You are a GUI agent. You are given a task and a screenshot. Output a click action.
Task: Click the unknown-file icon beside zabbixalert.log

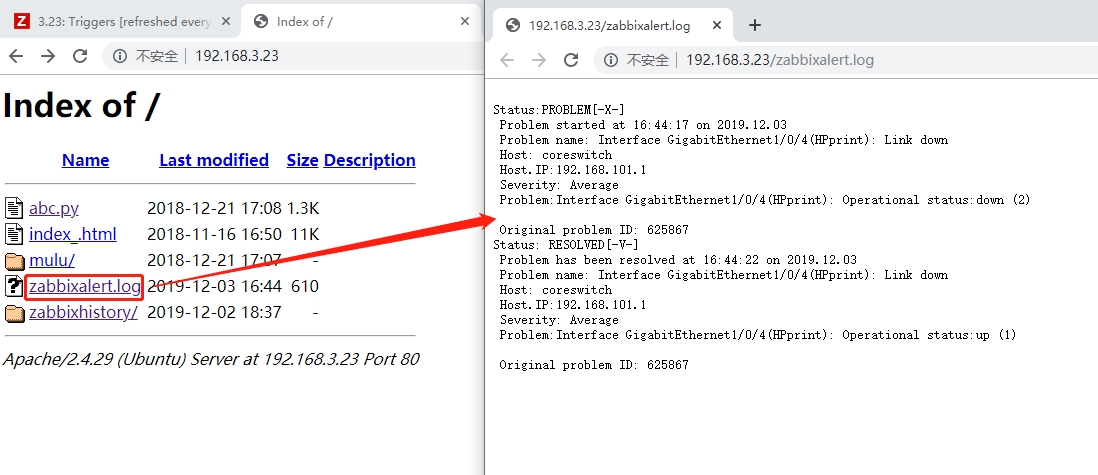tap(14, 287)
